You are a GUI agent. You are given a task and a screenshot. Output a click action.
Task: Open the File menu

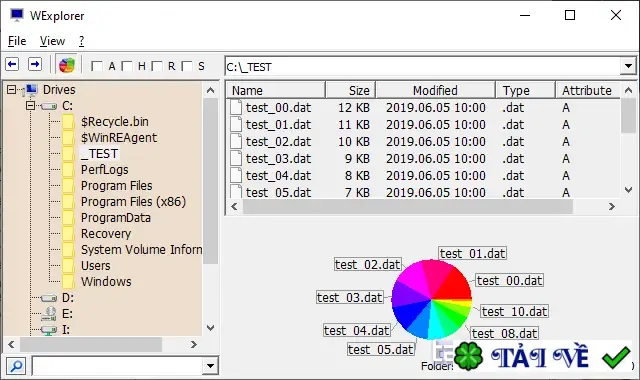[17, 41]
